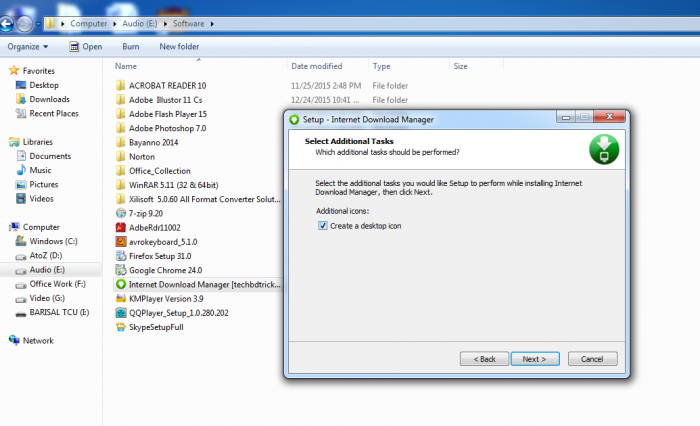
Task: Open recent pages dropdown beside forward button
Action: tap(38, 24)
